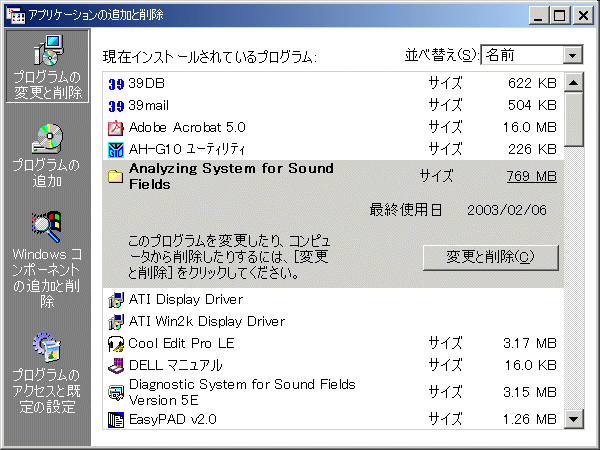Click the 現在インストールされているプログラム heading

coord(209,57)
